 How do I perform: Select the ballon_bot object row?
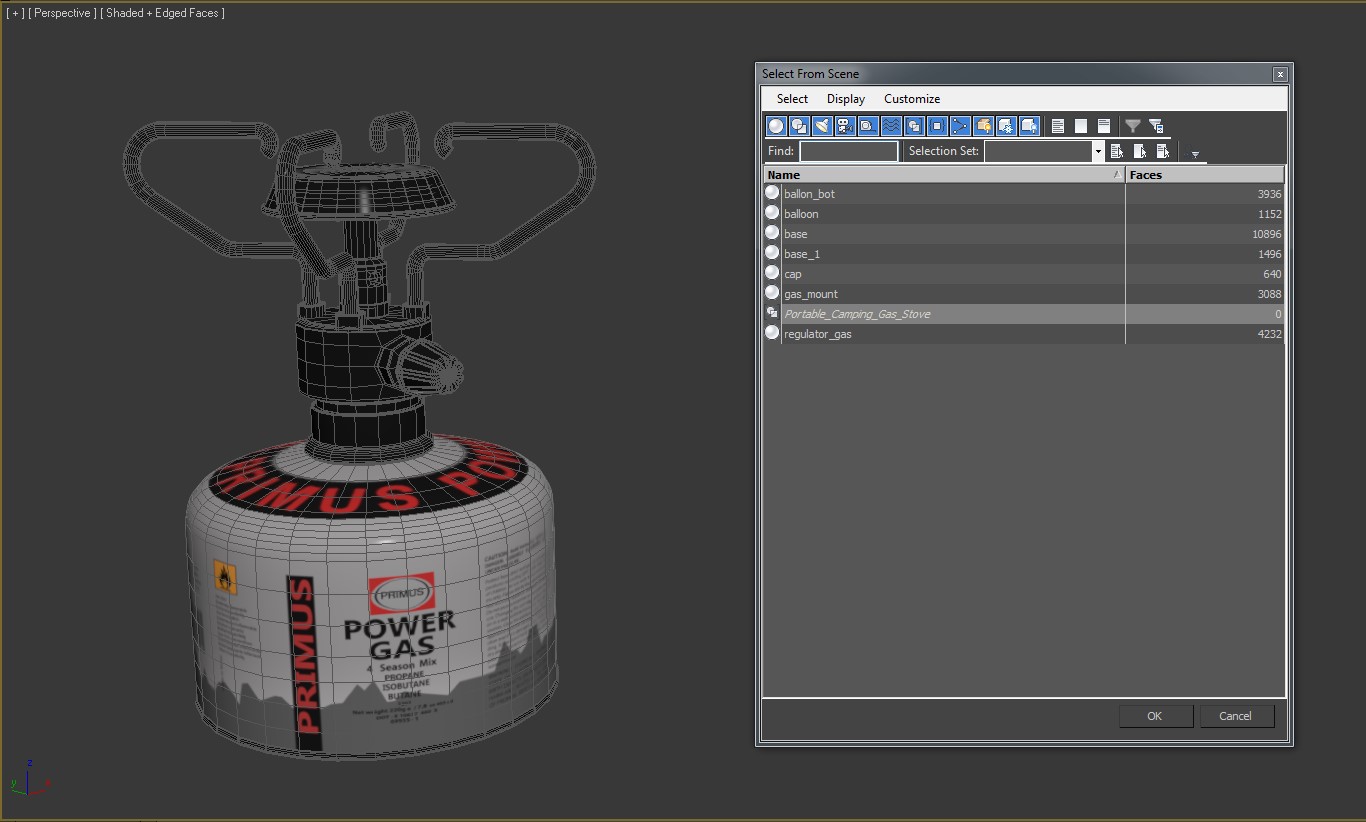pos(1024,194)
